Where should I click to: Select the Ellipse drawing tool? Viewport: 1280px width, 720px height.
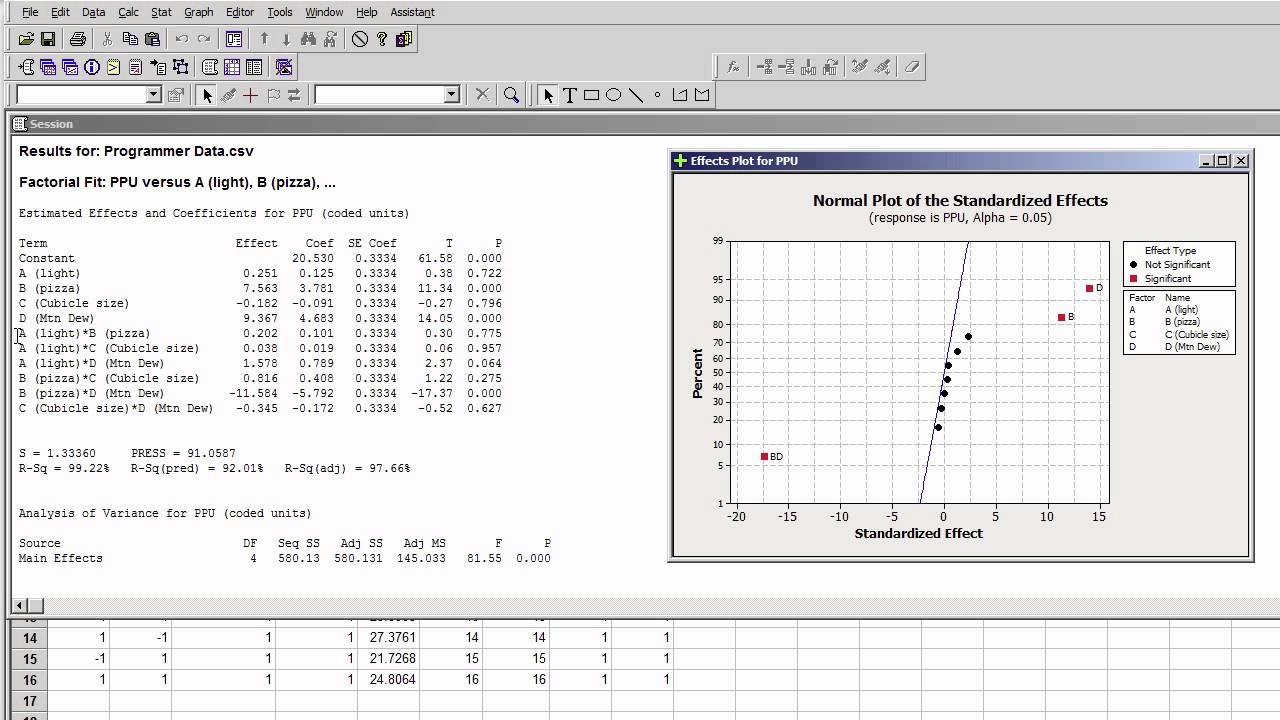point(613,95)
